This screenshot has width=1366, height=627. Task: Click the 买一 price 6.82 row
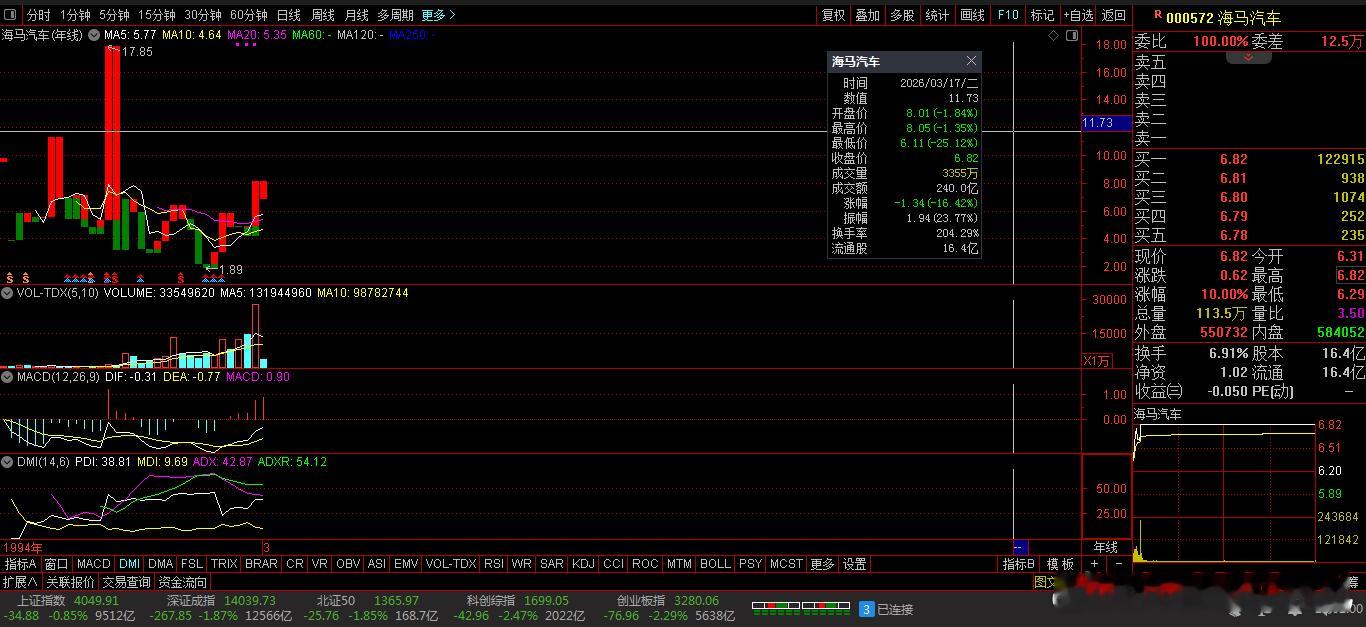pos(1249,159)
